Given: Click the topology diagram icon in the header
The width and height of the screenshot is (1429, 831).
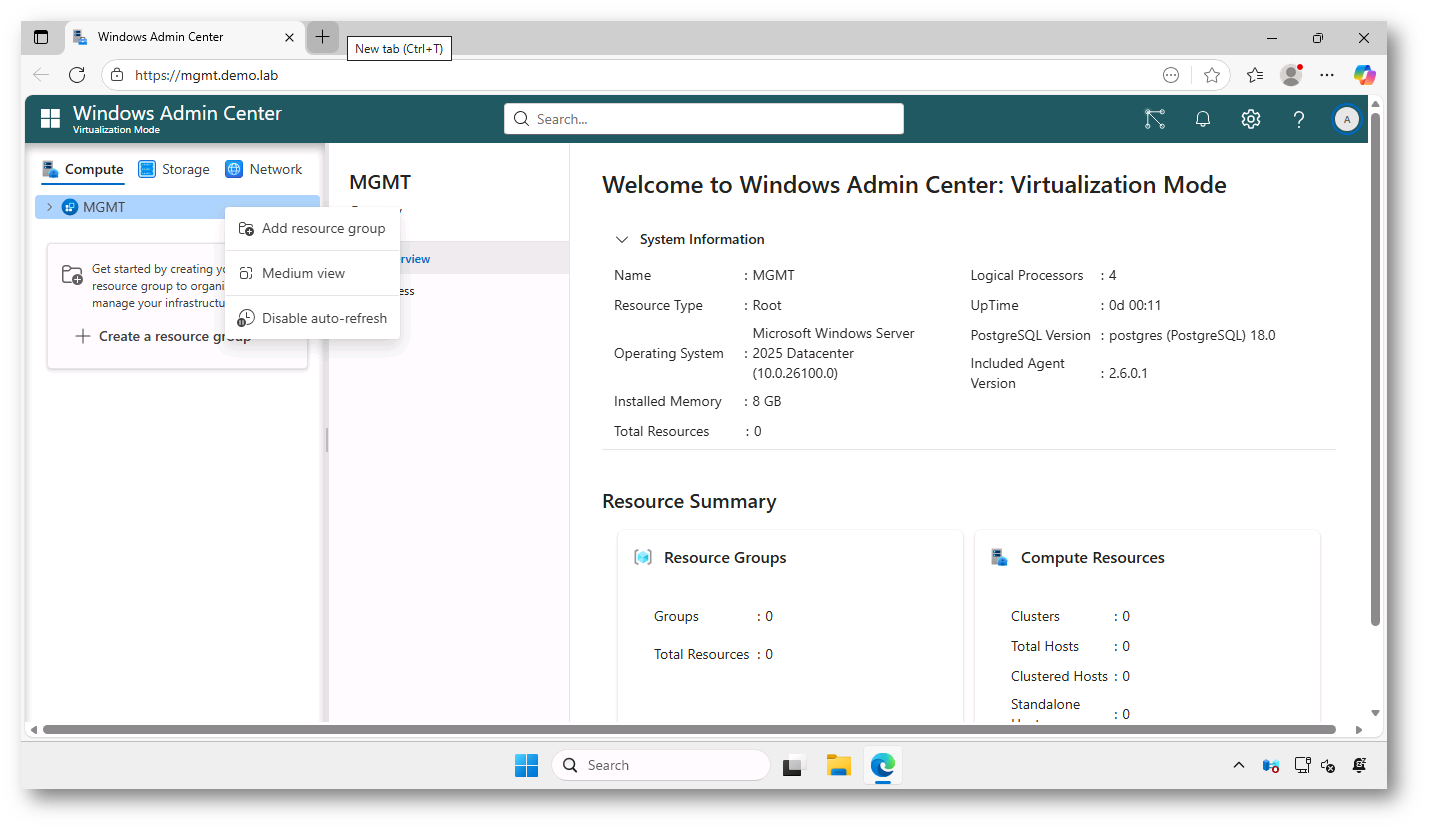Looking at the screenshot, I should (x=1154, y=118).
